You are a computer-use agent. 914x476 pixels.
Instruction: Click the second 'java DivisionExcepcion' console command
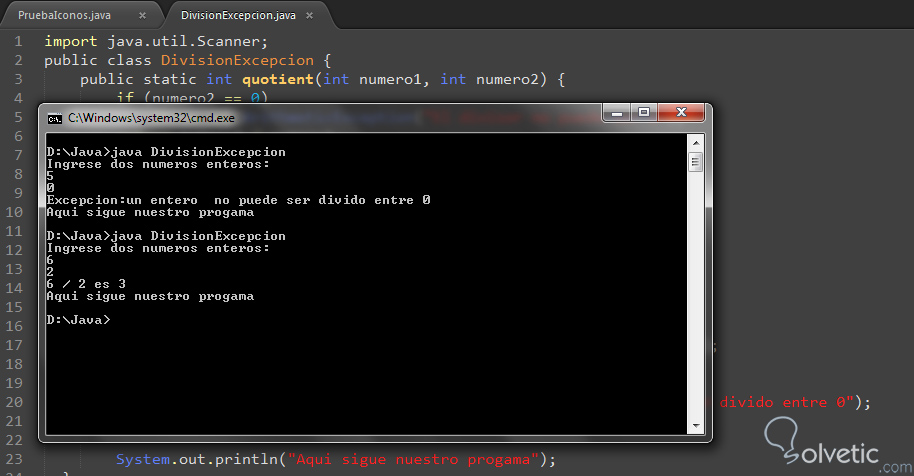[198, 236]
